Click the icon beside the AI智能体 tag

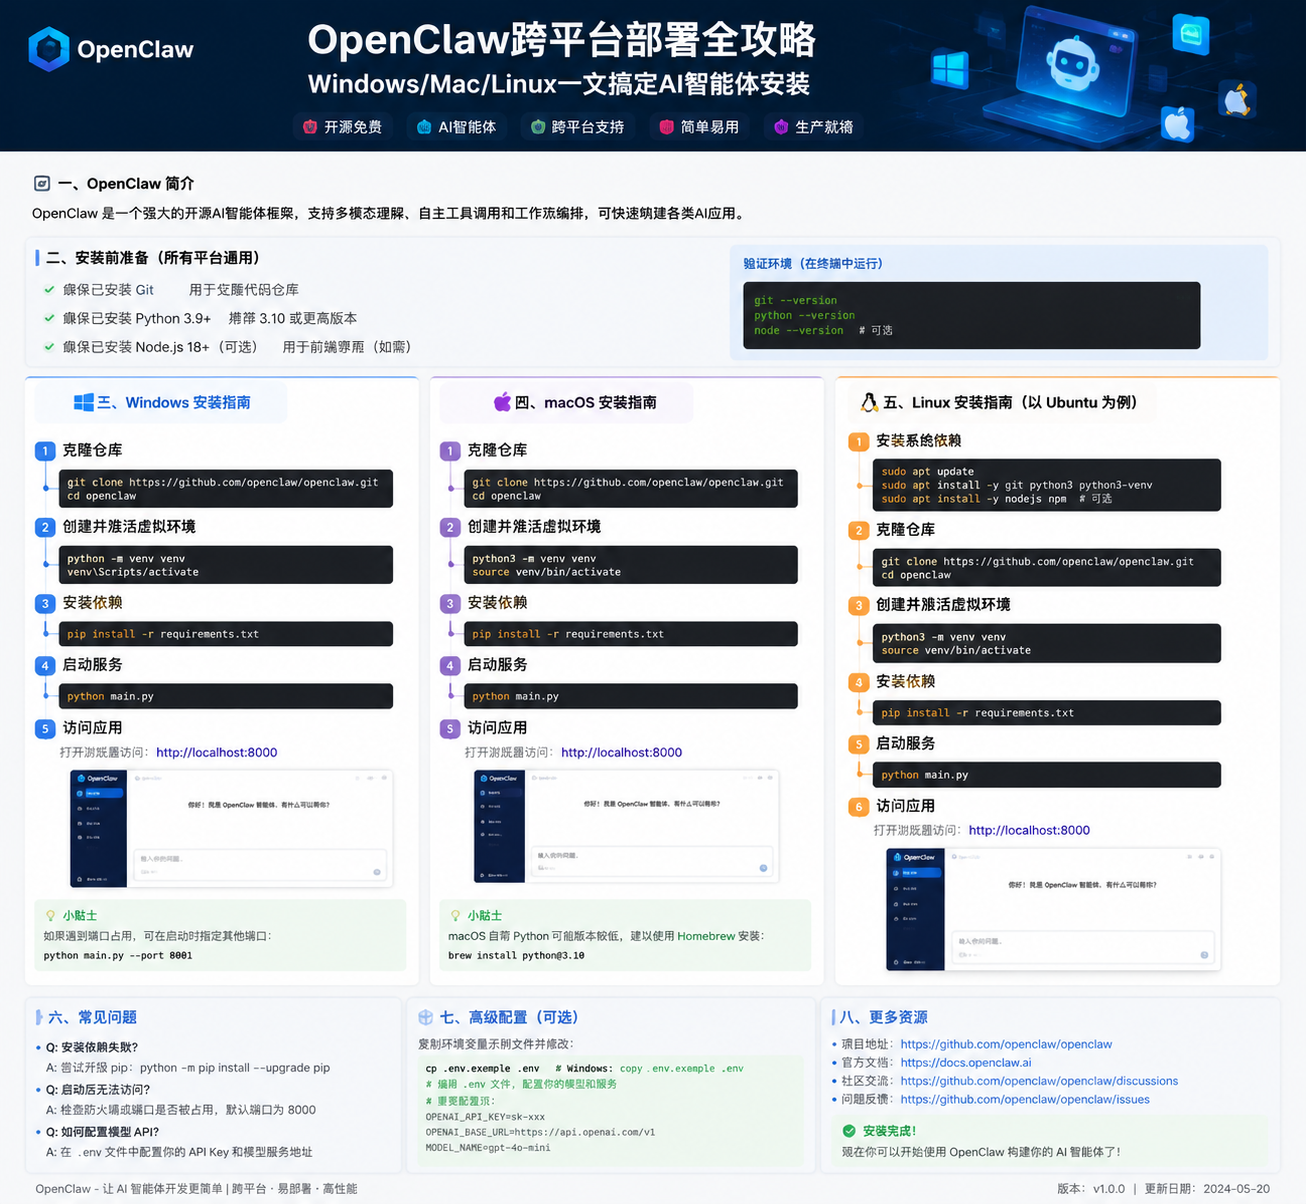click(424, 127)
